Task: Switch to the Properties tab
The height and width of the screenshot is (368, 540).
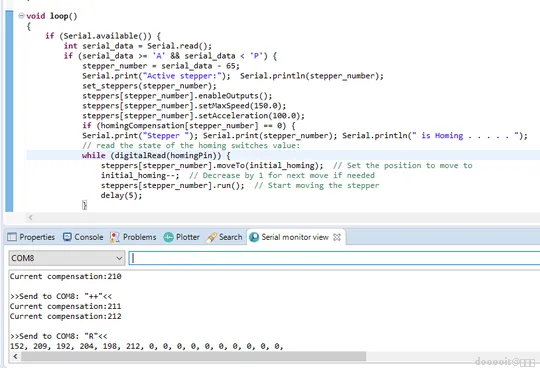Action: pyautogui.click(x=31, y=237)
